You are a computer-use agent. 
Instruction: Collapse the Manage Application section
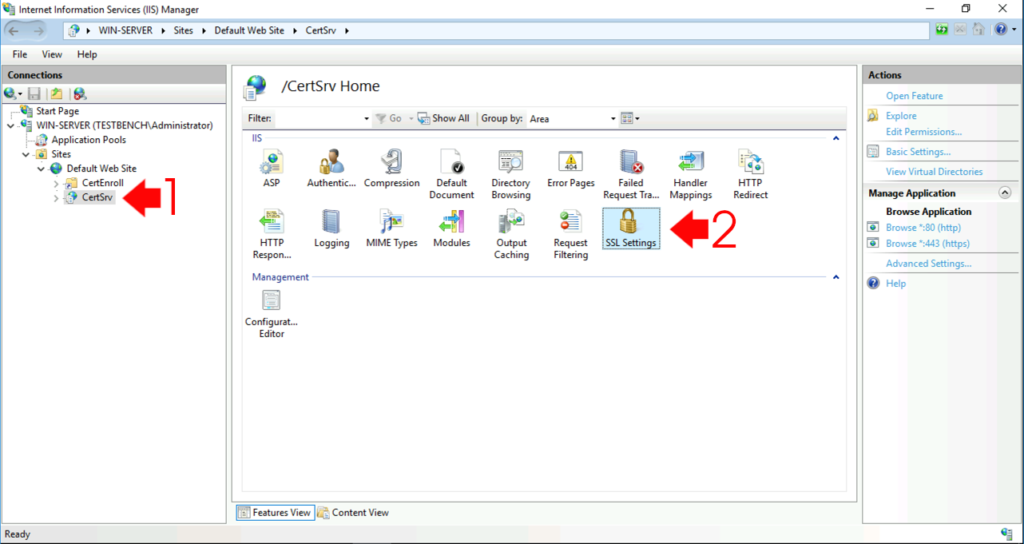[x=1004, y=193]
